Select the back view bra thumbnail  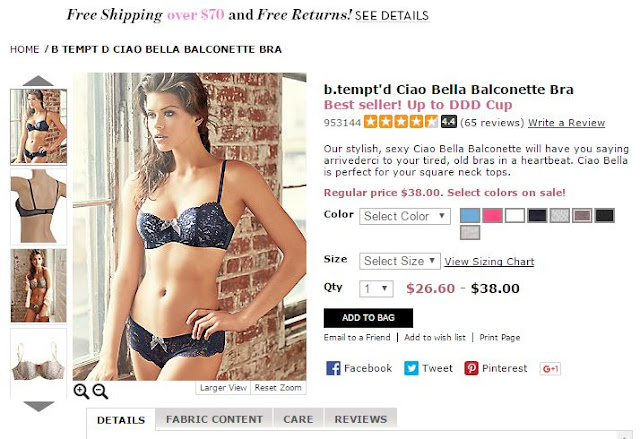pyautogui.click(x=38, y=206)
